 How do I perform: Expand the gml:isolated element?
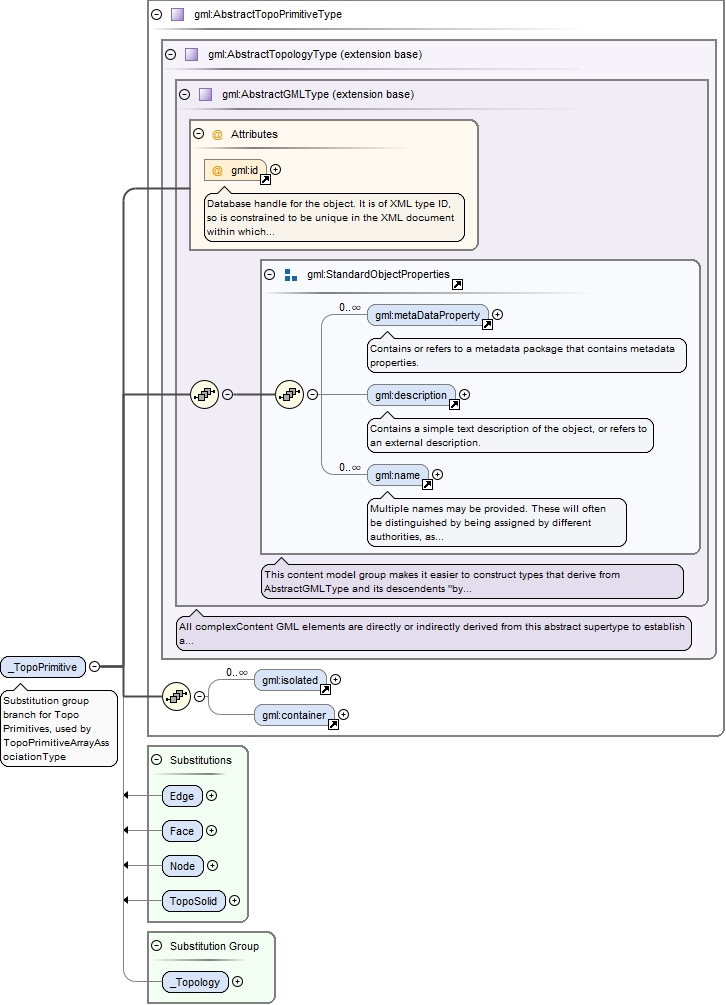(x=335, y=679)
